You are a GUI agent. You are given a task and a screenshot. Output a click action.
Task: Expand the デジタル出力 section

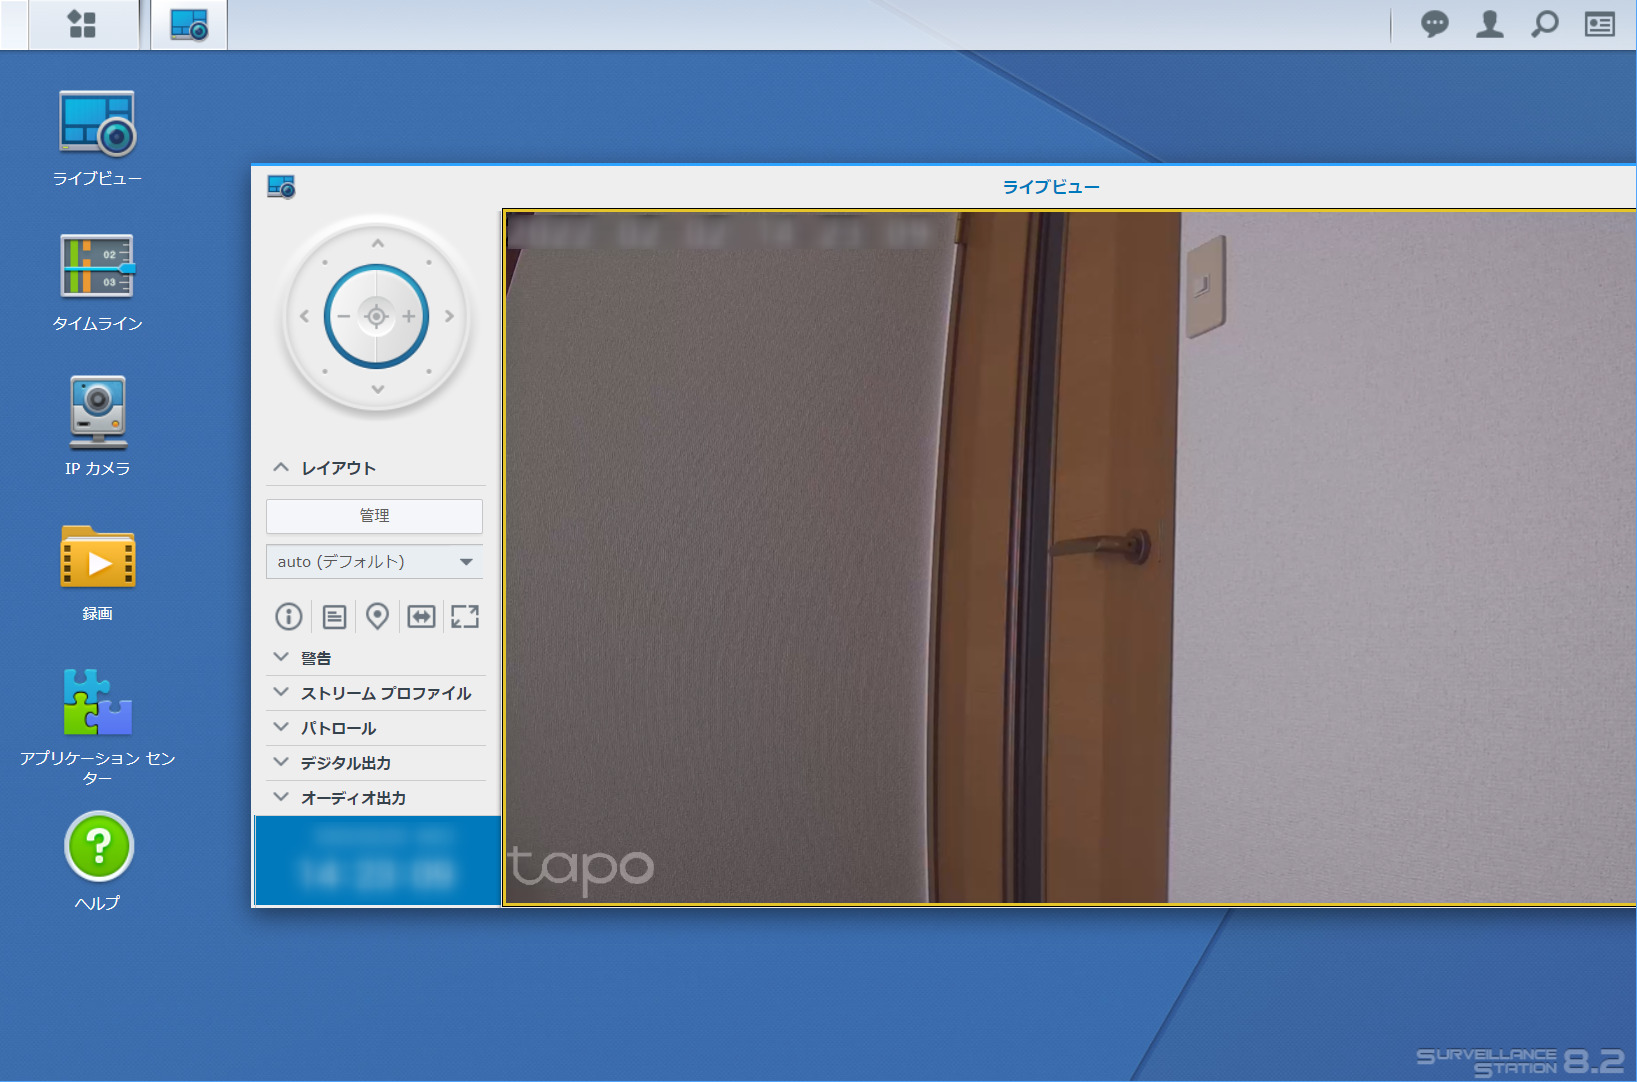pos(376,763)
